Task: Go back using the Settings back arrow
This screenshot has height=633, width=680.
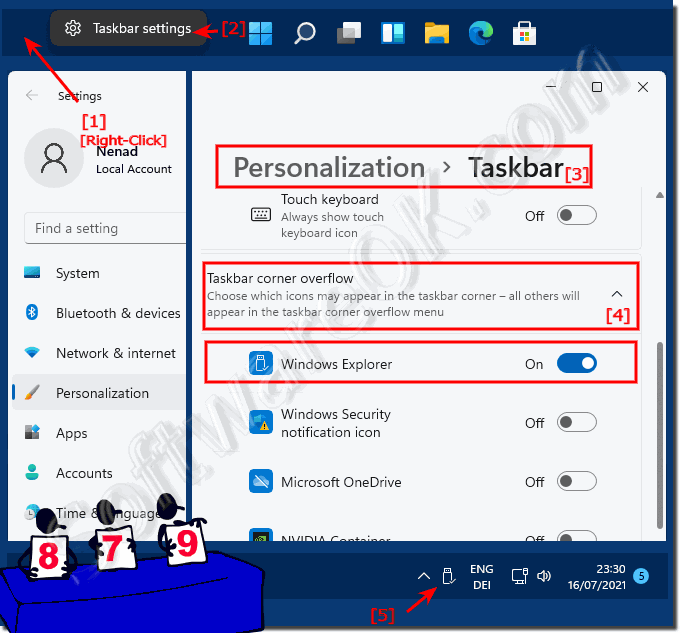Action: [32, 95]
